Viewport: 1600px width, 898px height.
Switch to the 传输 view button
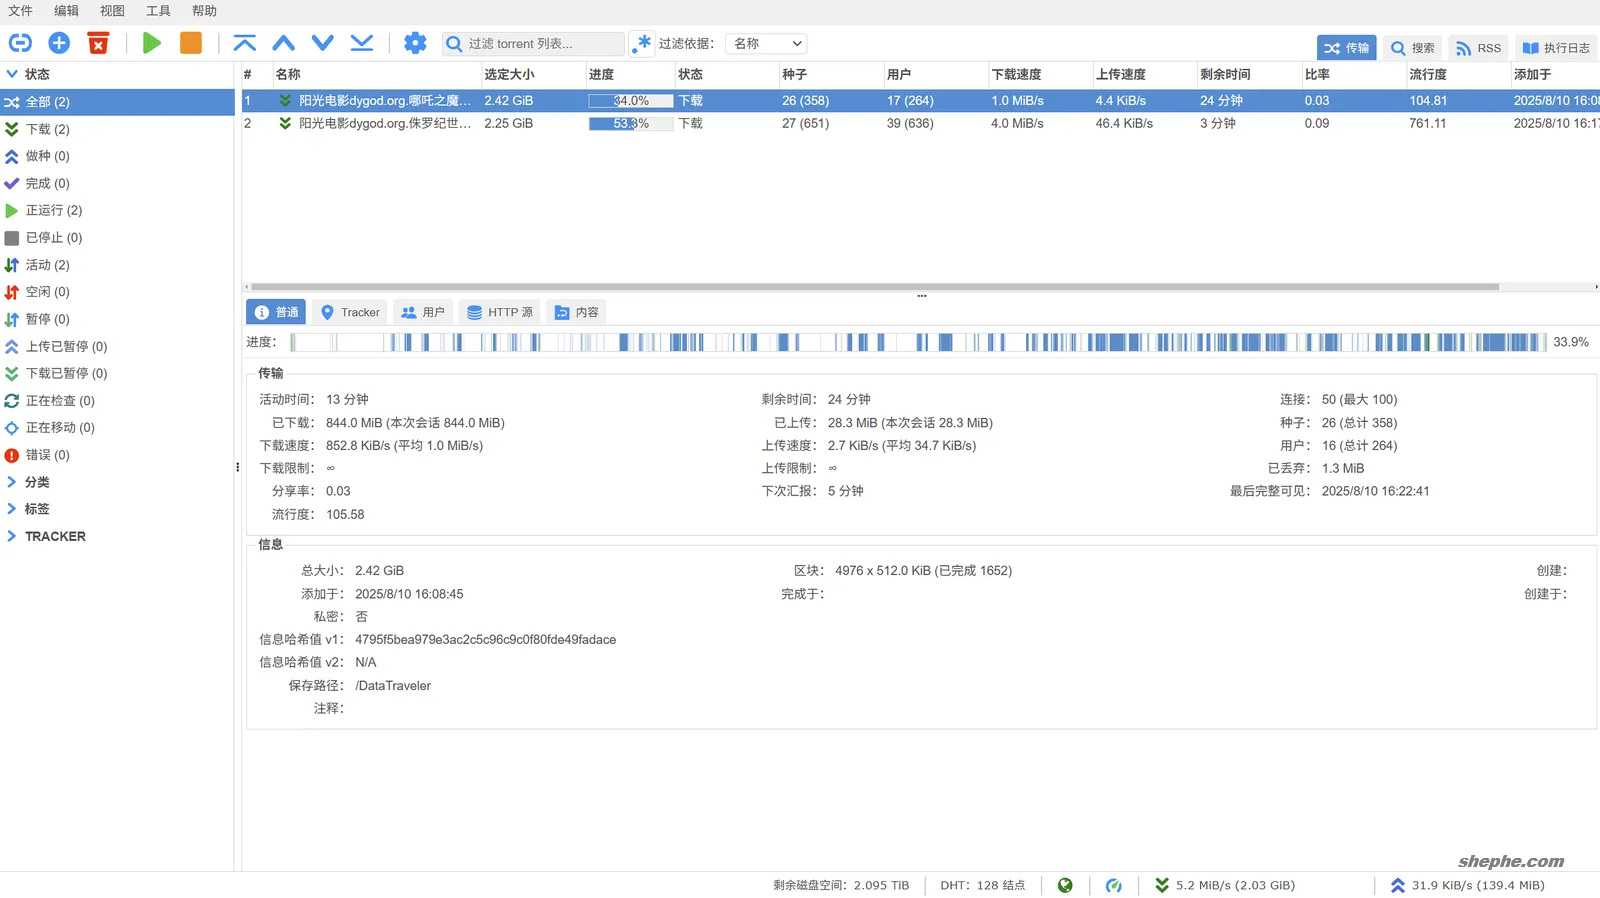click(x=1347, y=48)
